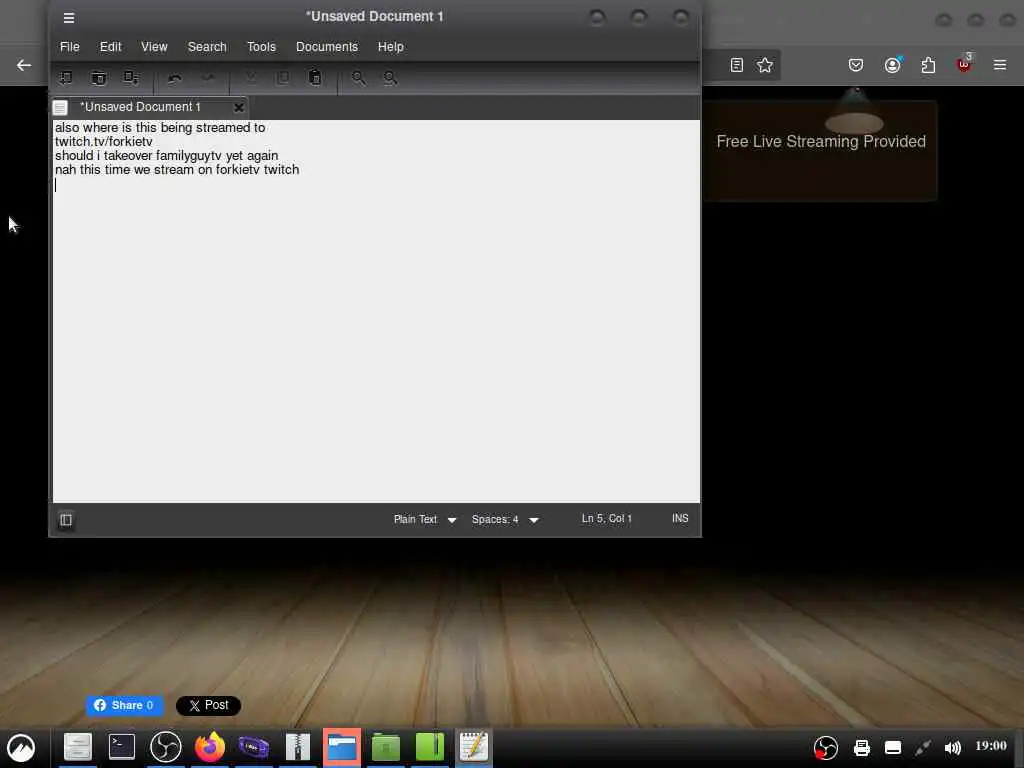Open the OBS tray icon
The height and width of the screenshot is (768, 1024).
click(825, 748)
